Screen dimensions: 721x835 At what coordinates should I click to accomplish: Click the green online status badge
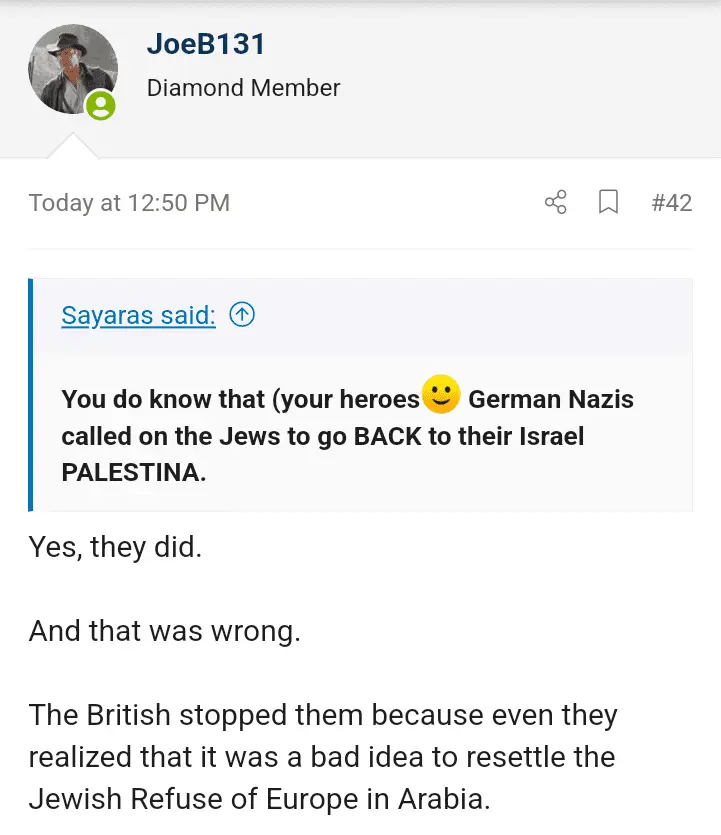click(100, 105)
